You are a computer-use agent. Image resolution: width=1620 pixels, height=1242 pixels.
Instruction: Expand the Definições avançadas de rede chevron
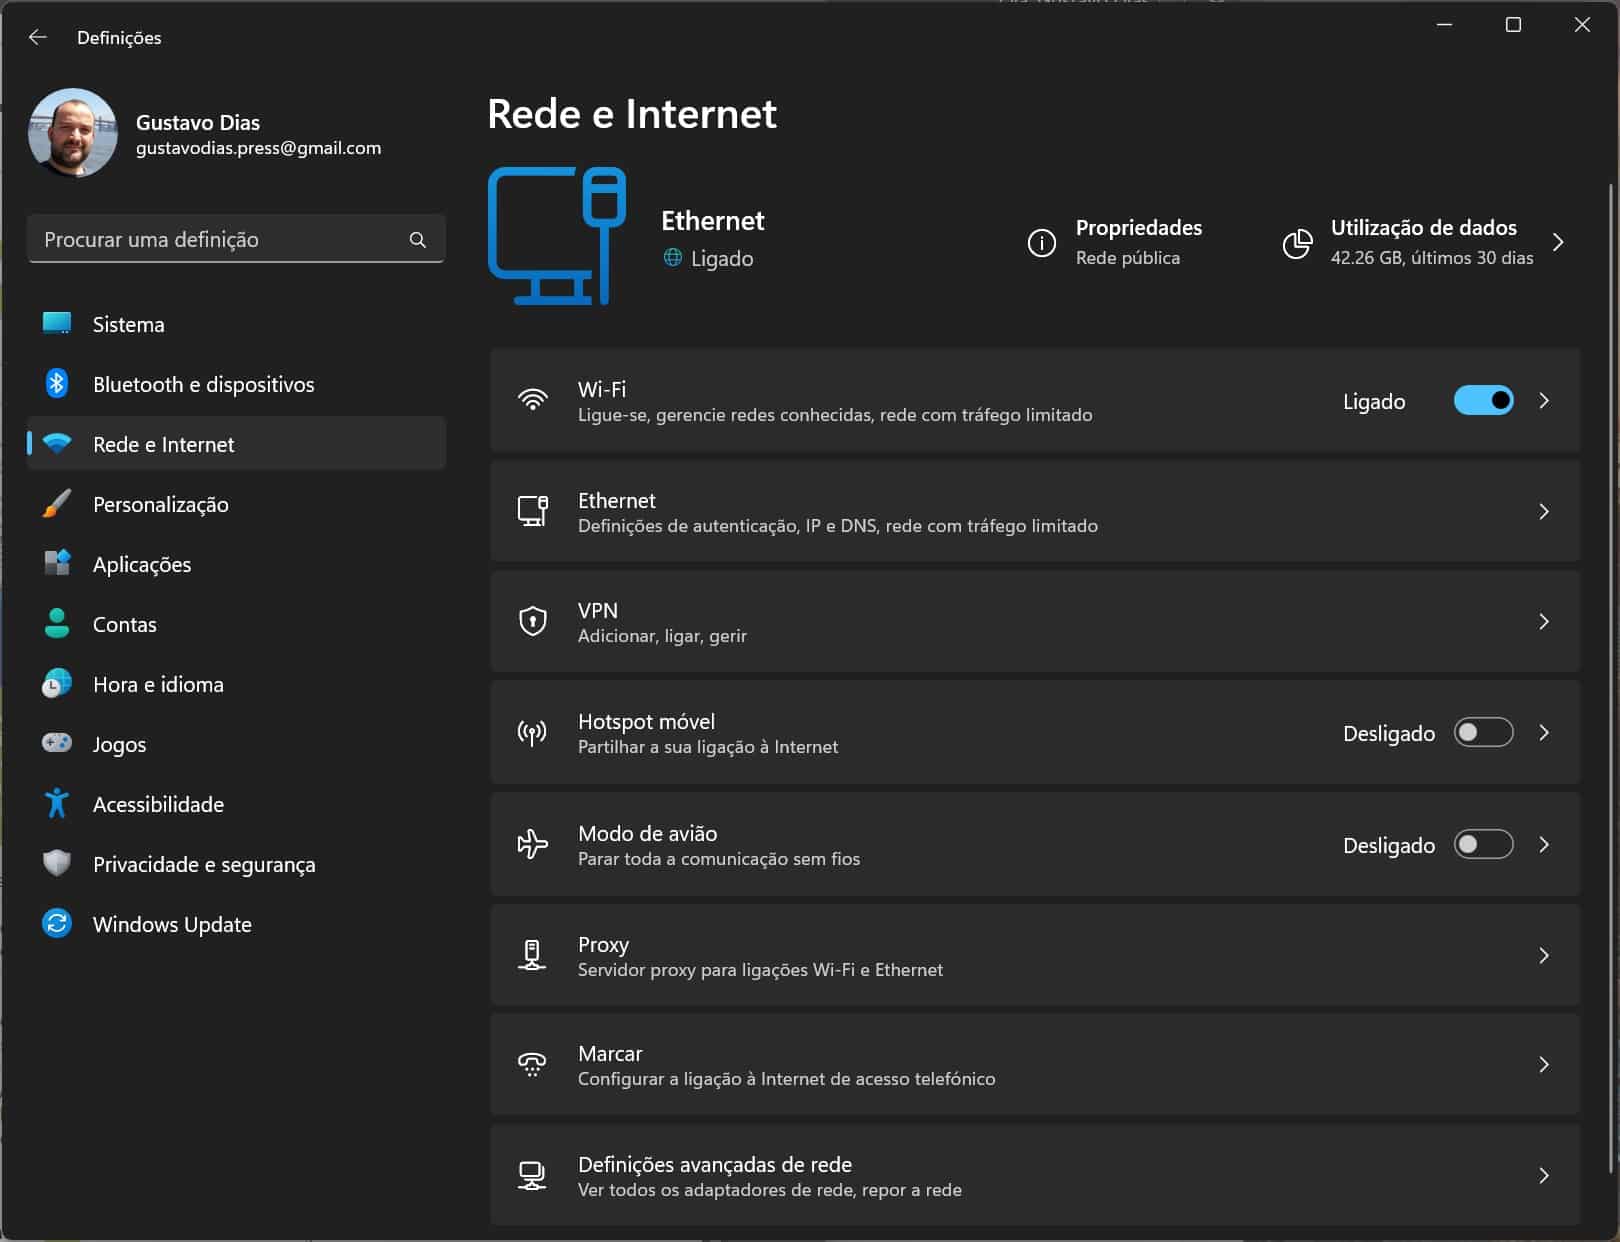coord(1544,1176)
